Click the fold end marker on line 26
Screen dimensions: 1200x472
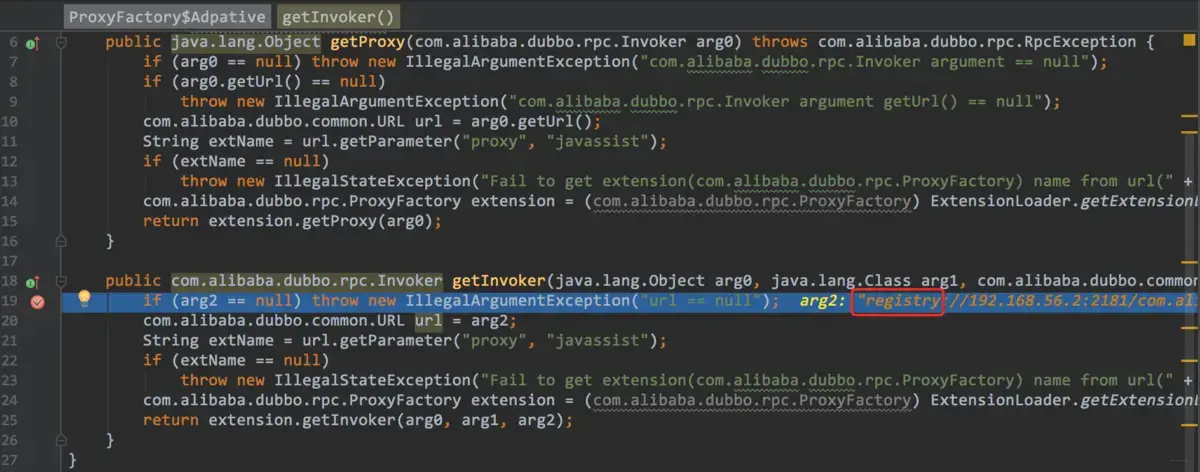(61, 440)
